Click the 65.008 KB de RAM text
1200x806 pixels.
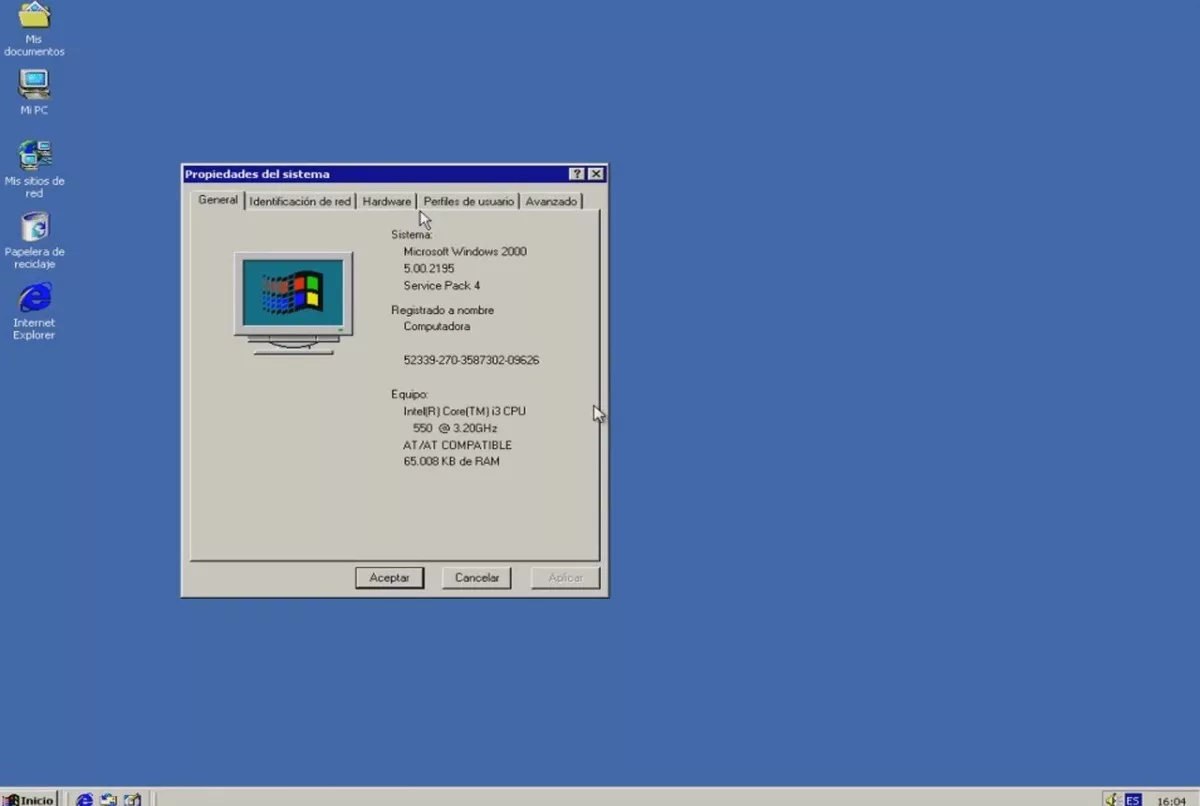(451, 462)
